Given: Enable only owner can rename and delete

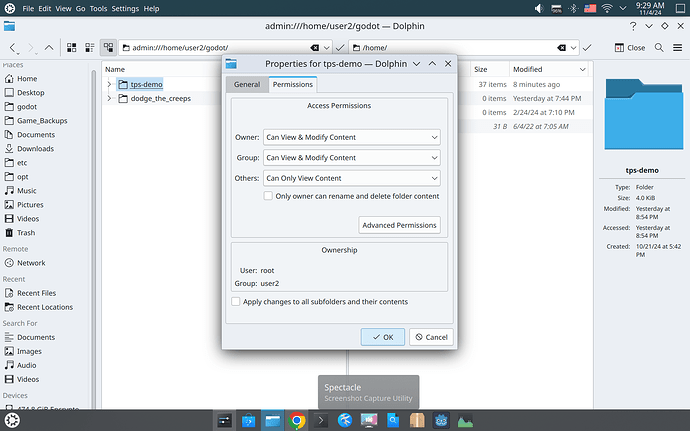Looking at the screenshot, I should pyautogui.click(x=268, y=196).
